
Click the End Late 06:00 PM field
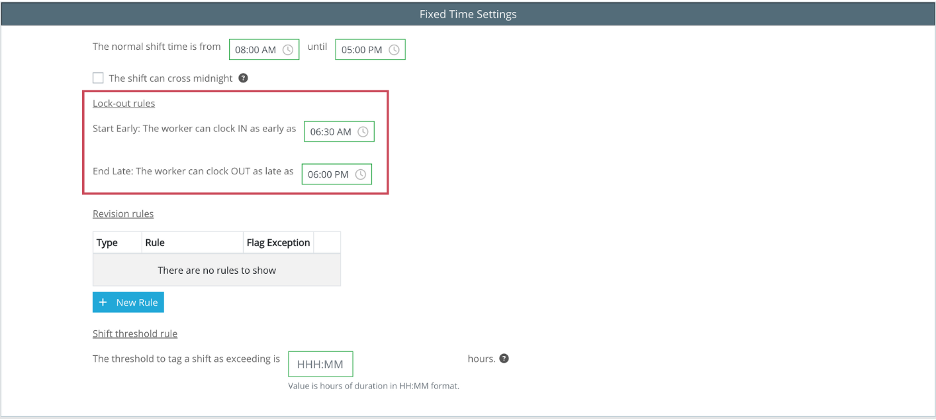pos(337,174)
